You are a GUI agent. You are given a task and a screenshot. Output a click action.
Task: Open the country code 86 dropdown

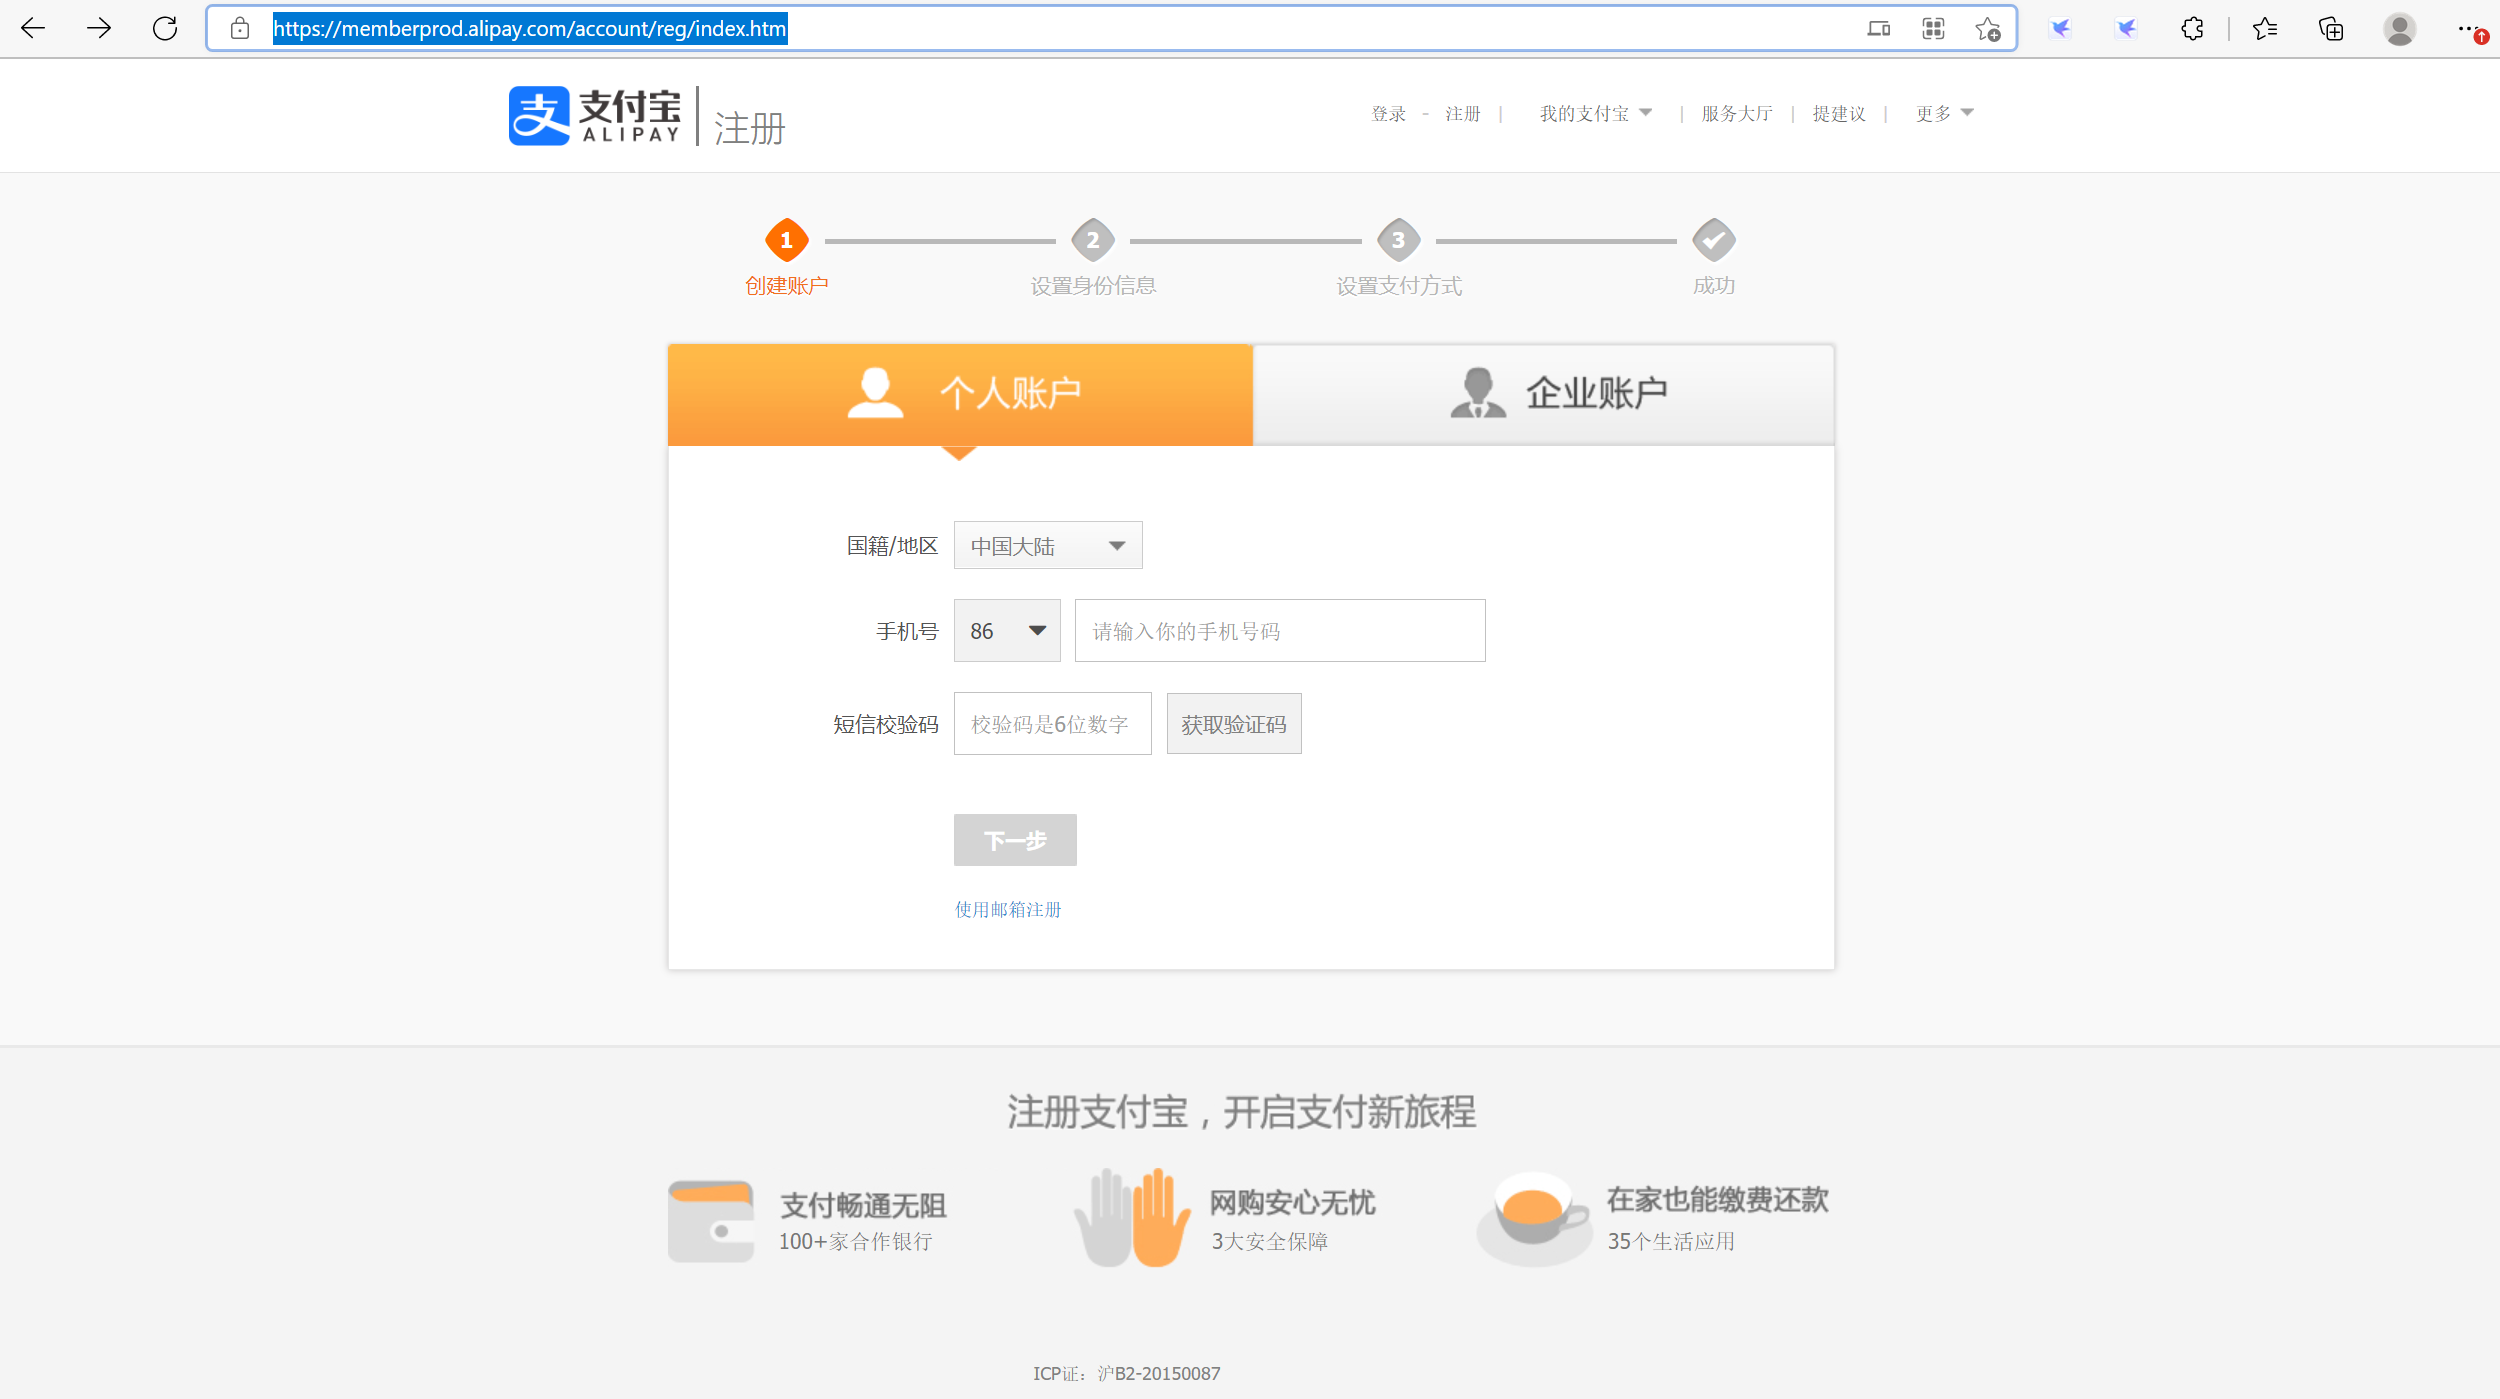(x=1005, y=630)
